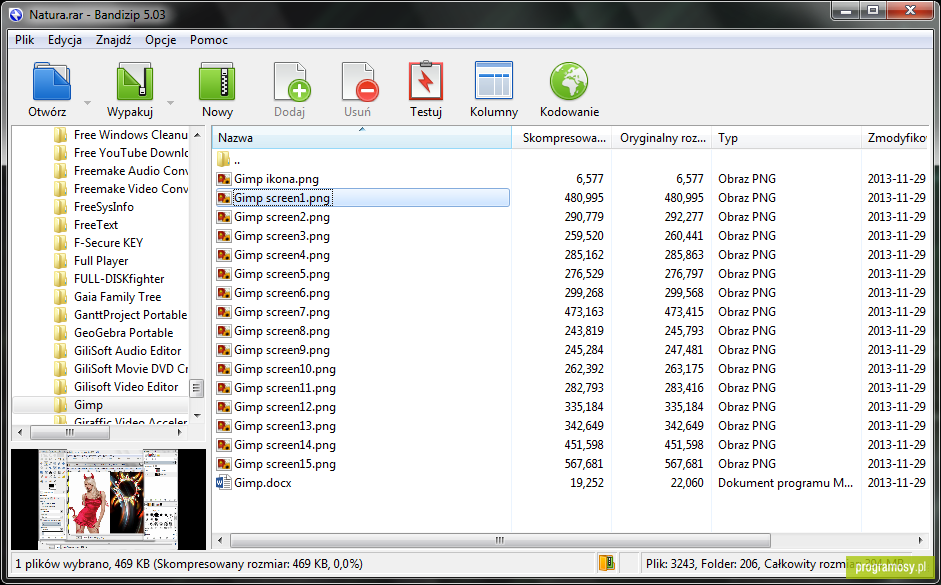Open dropdown arrow next to Wypakuj
Screen dimensions: 941x585
[x=170, y=103]
